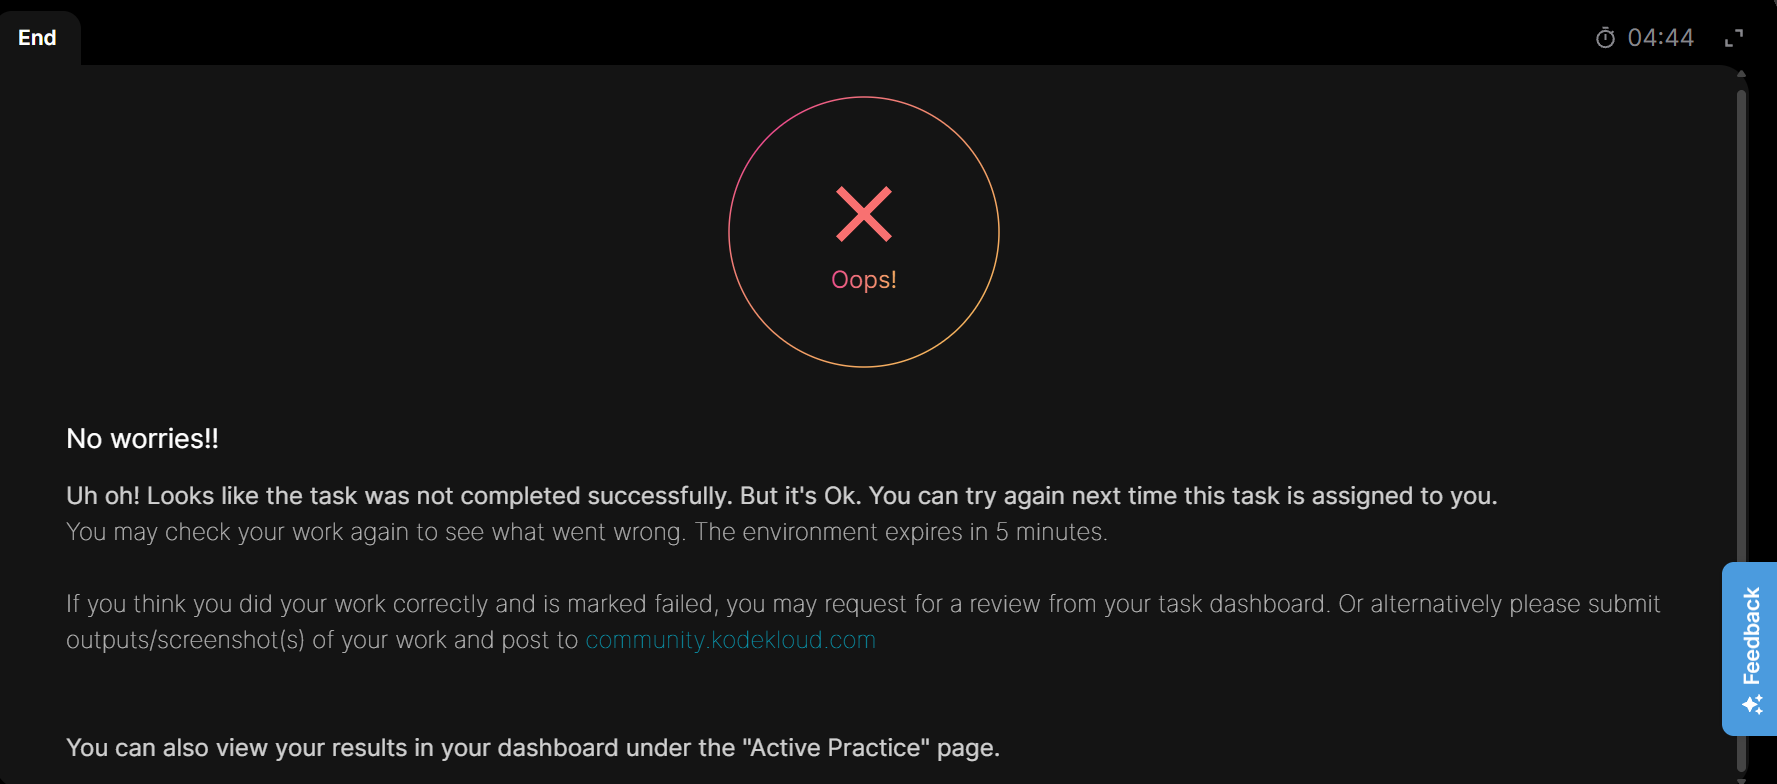Click the "Oops!" label

click(x=864, y=280)
